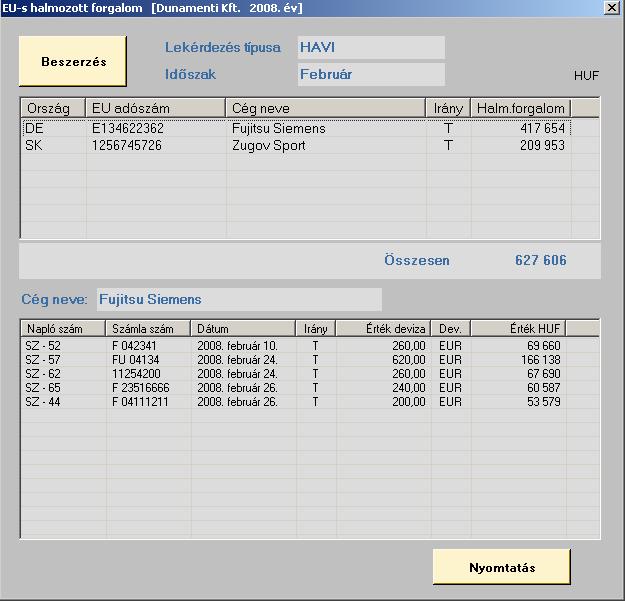The height and width of the screenshot is (601, 625).
Task: Click the Napló szám column header
Action: coord(63,329)
